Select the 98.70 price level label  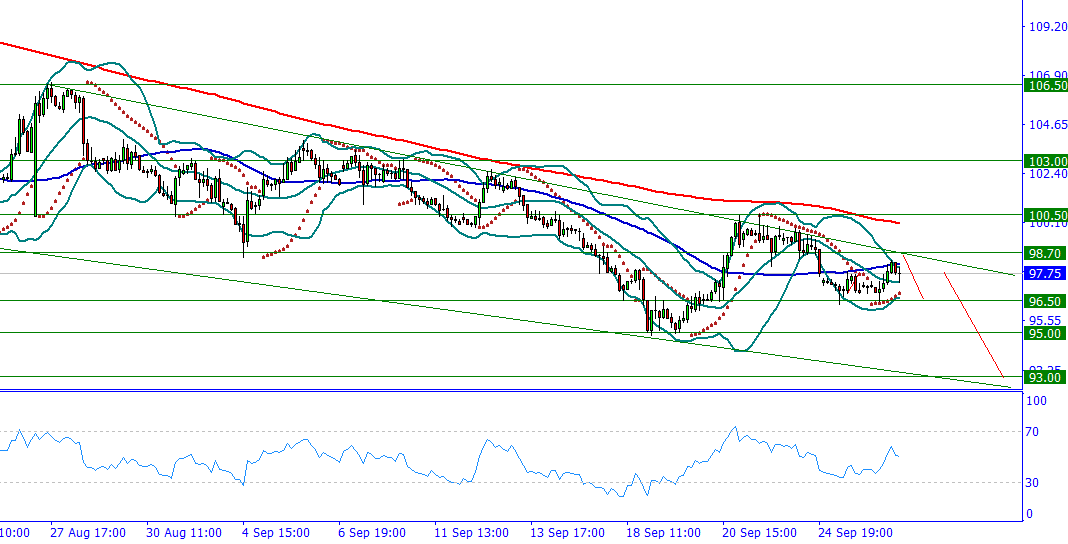[1046, 253]
